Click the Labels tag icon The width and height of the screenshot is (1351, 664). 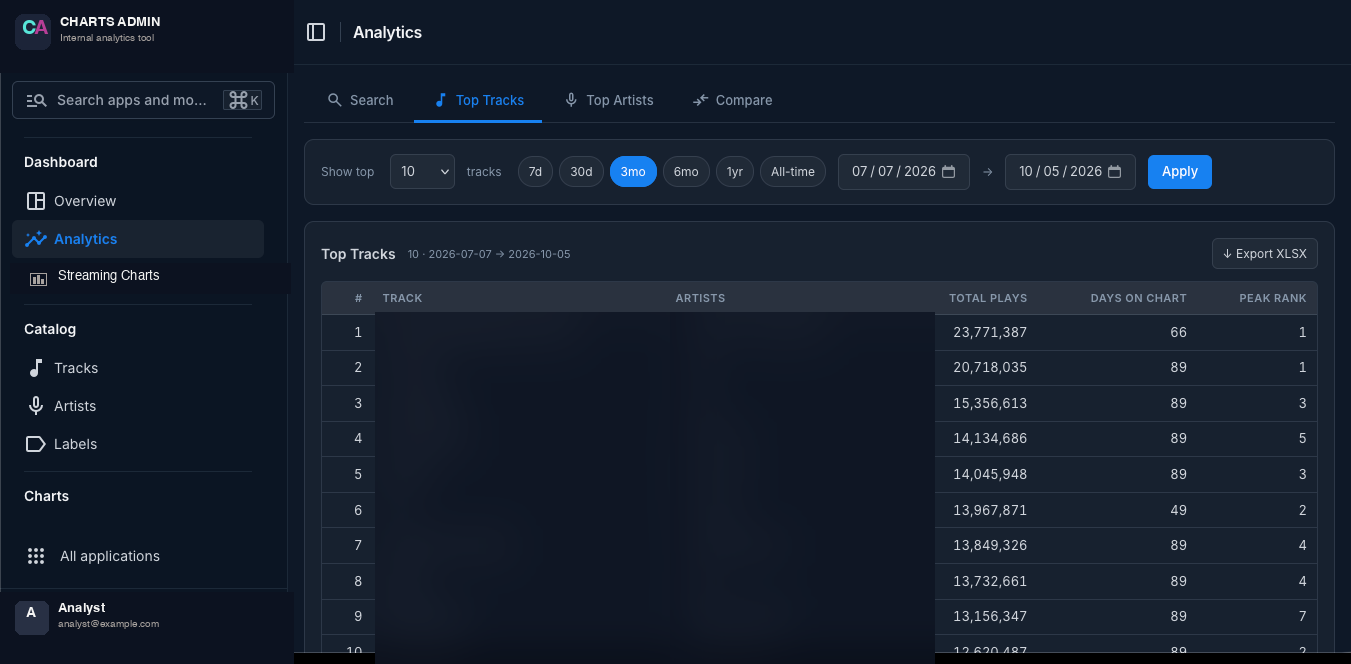(x=36, y=444)
